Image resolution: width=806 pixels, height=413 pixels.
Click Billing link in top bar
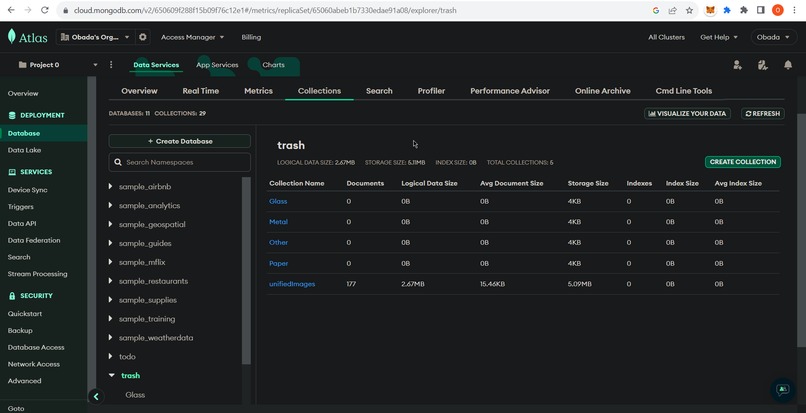pos(251,37)
